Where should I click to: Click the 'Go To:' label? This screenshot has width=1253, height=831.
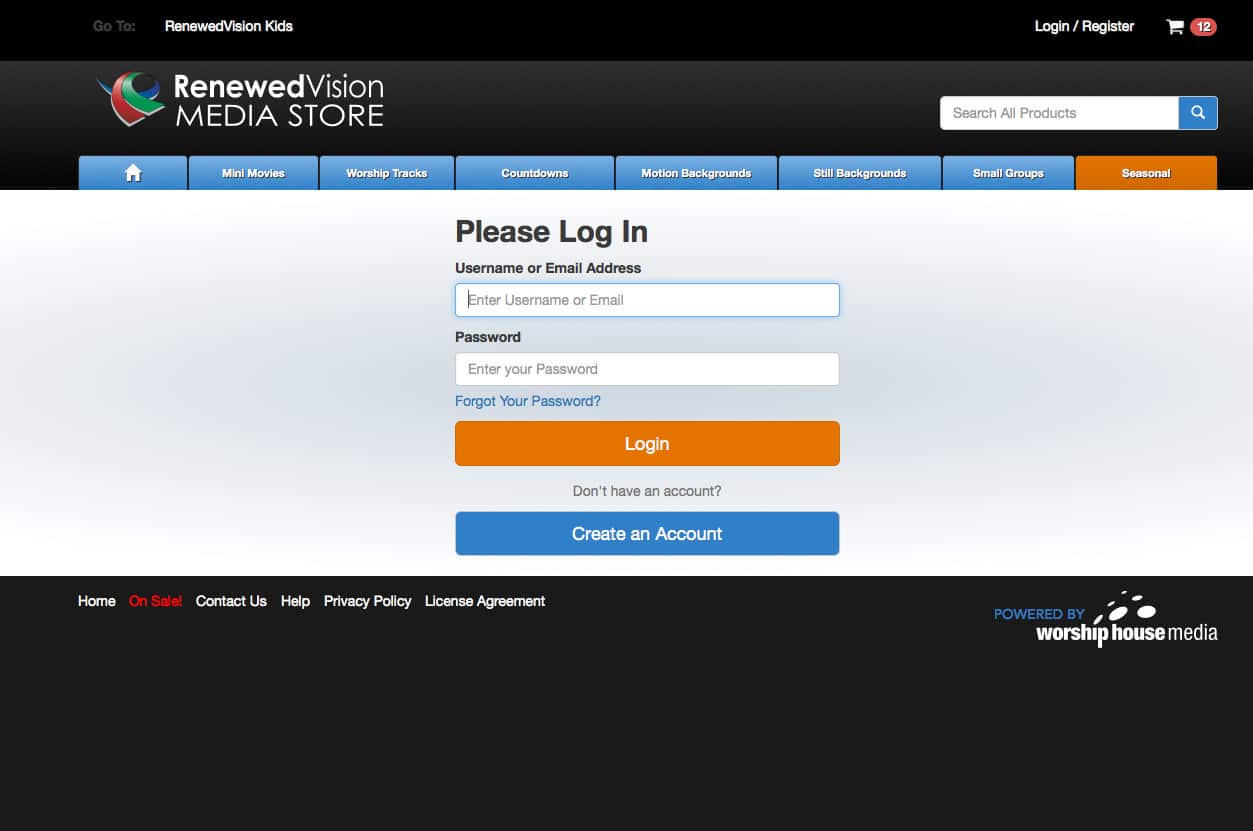pyautogui.click(x=114, y=27)
